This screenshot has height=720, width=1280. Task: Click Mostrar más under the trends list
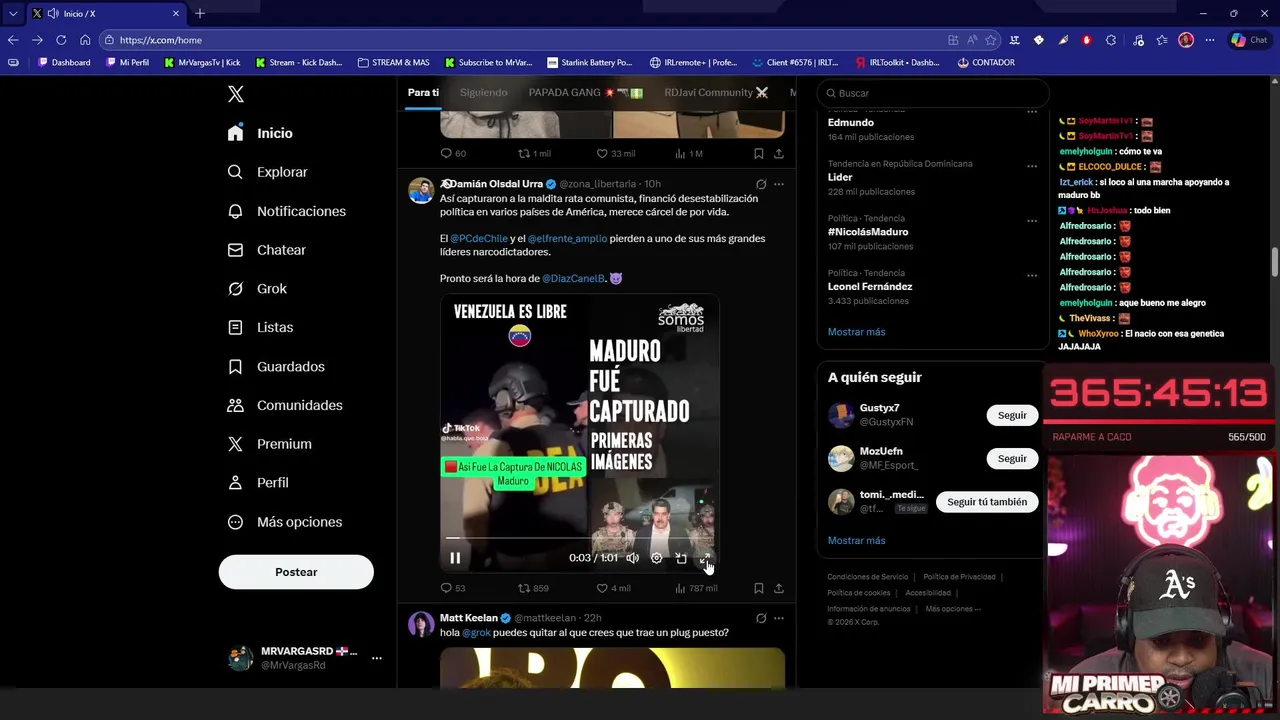coord(856,332)
